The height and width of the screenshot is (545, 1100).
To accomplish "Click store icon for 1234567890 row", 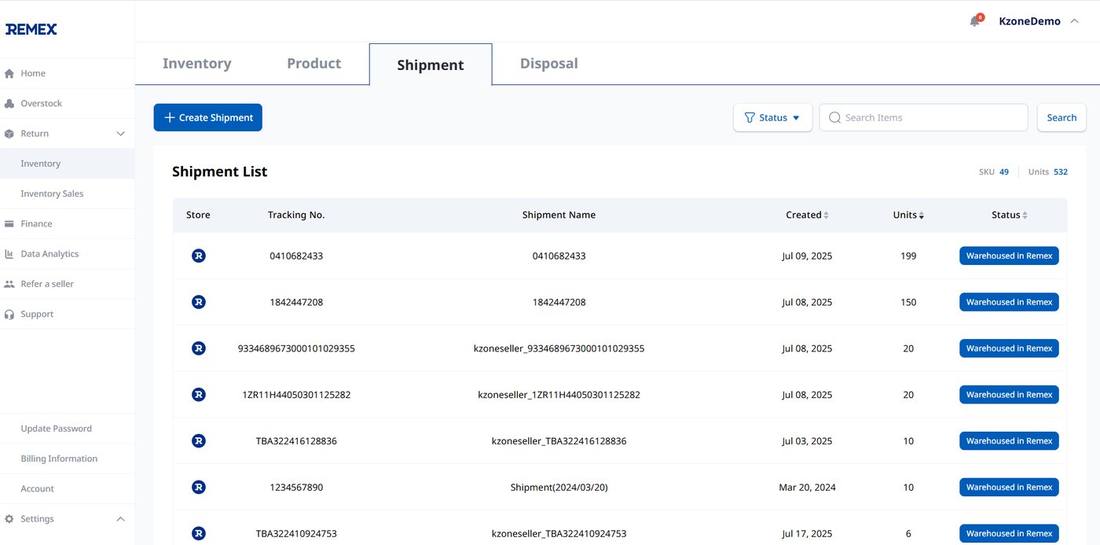I will click(199, 487).
